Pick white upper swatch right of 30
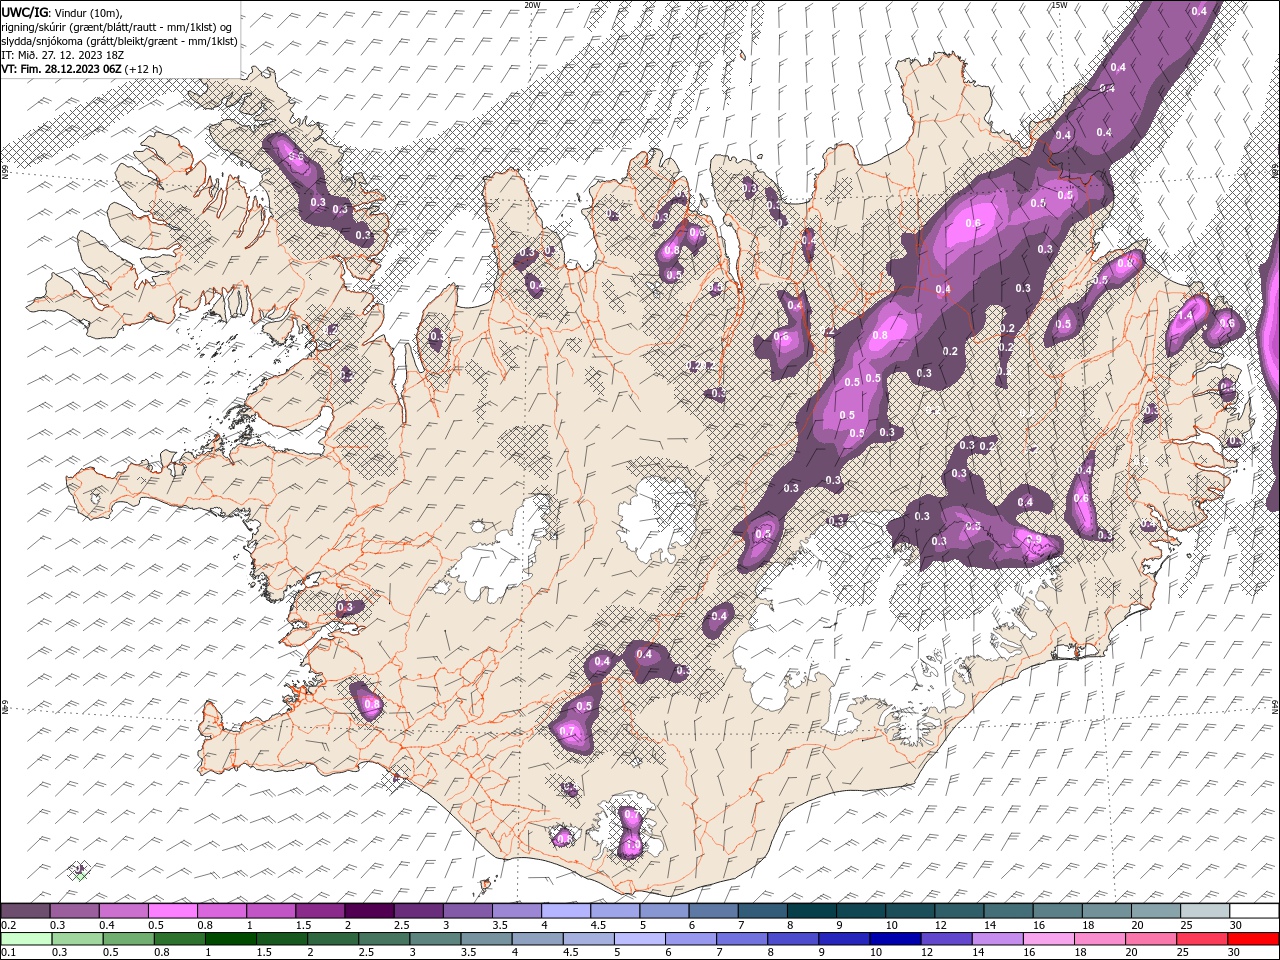The image size is (1280, 960). (x=1254, y=910)
